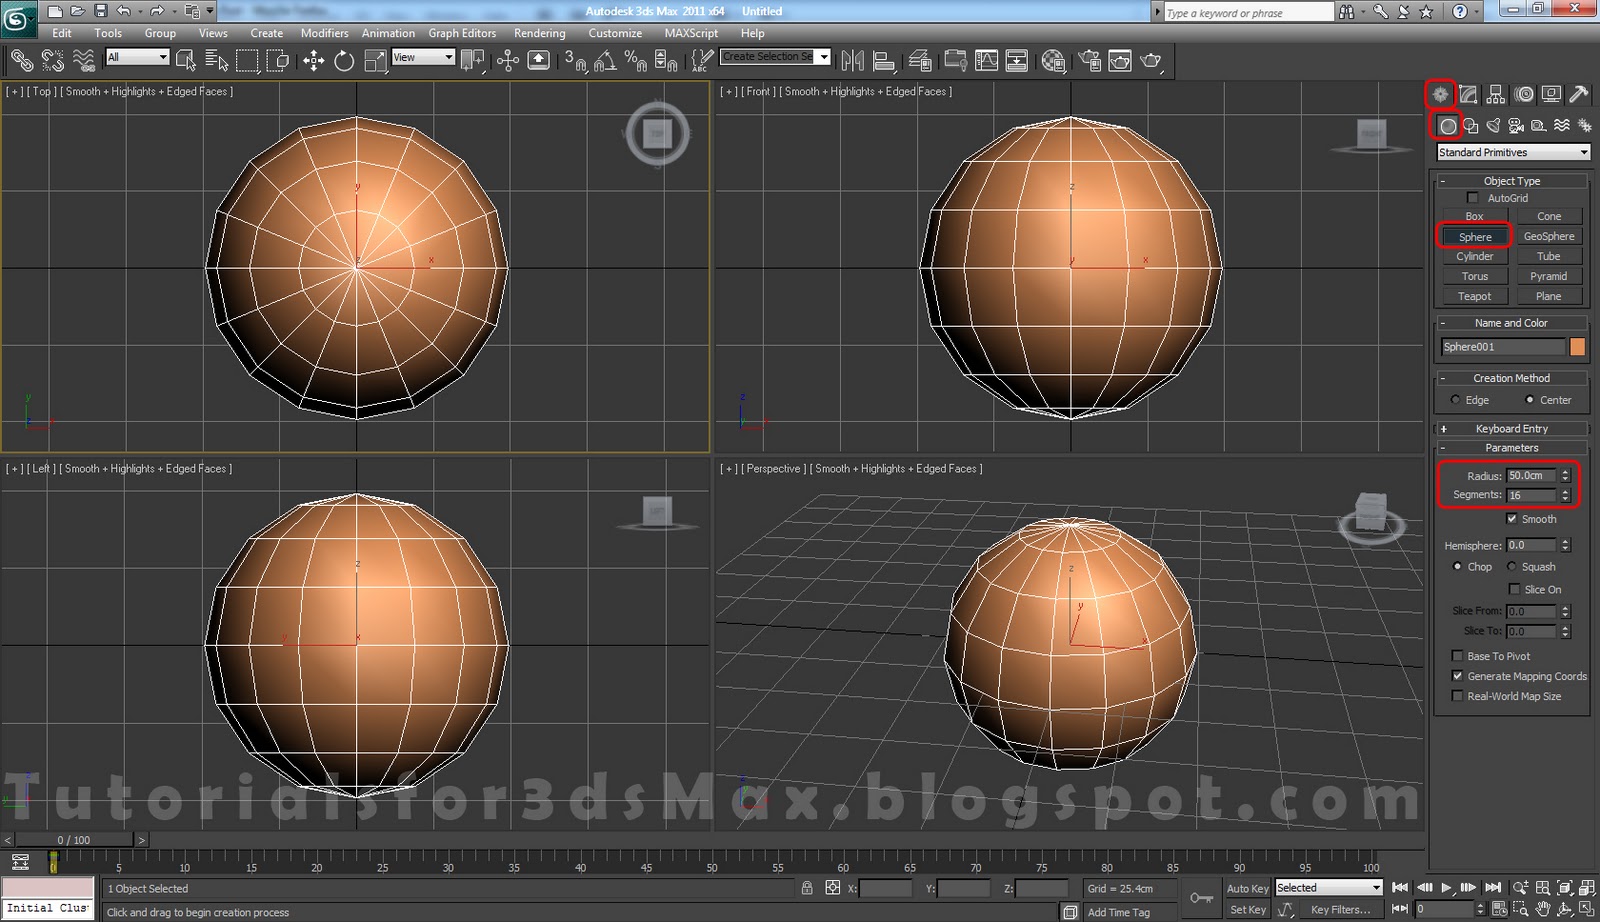Toggle Generate Mapping Coords checkbox
This screenshot has height=922, width=1600.
point(1457,676)
